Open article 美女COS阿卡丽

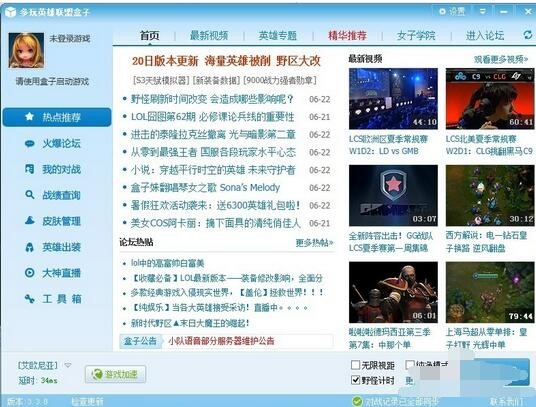[216, 223]
